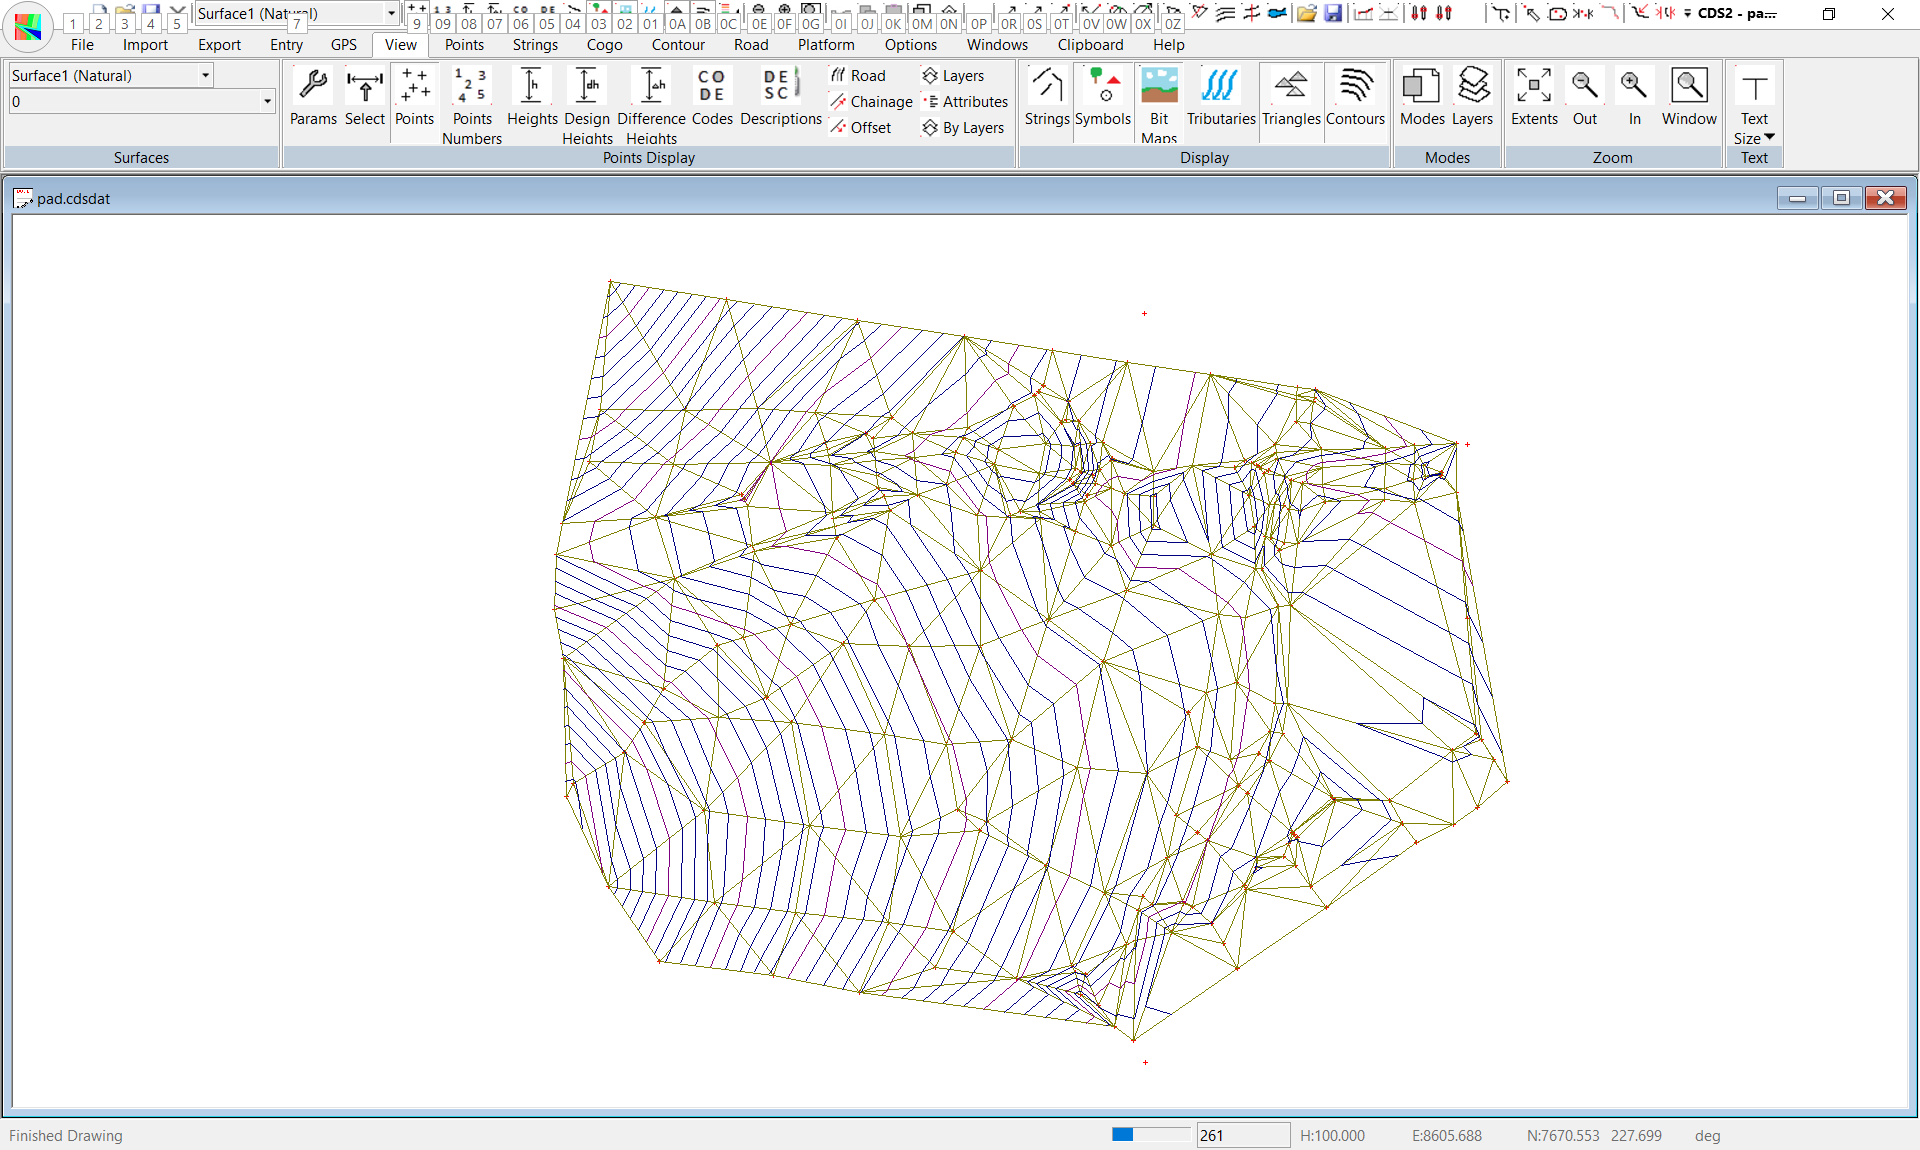
Task: Show Triangles in the display
Action: click(x=1290, y=87)
